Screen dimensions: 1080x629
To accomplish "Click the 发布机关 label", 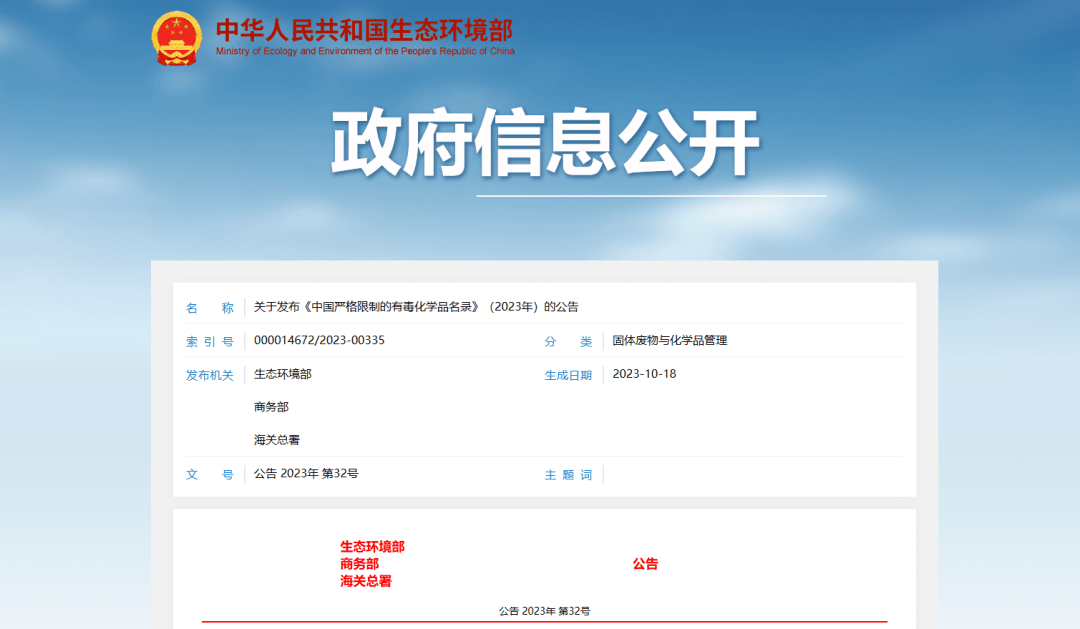I will tap(209, 375).
